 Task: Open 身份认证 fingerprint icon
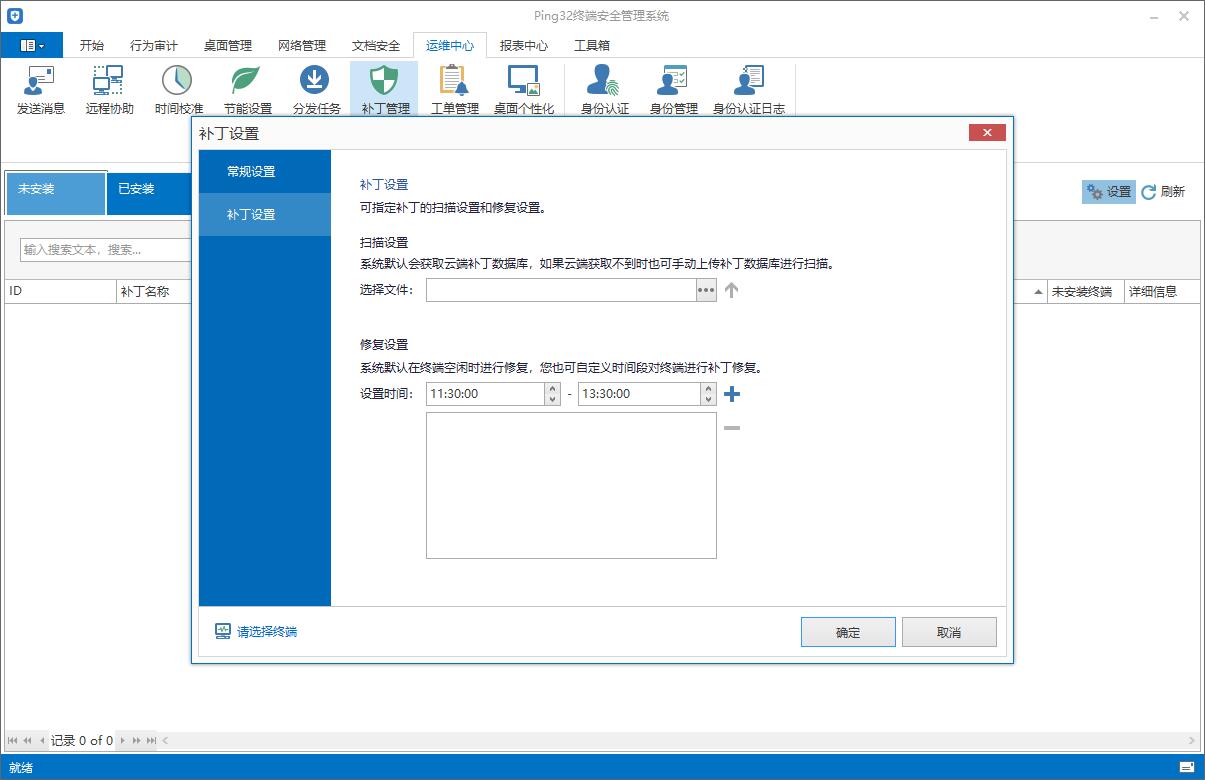604,89
